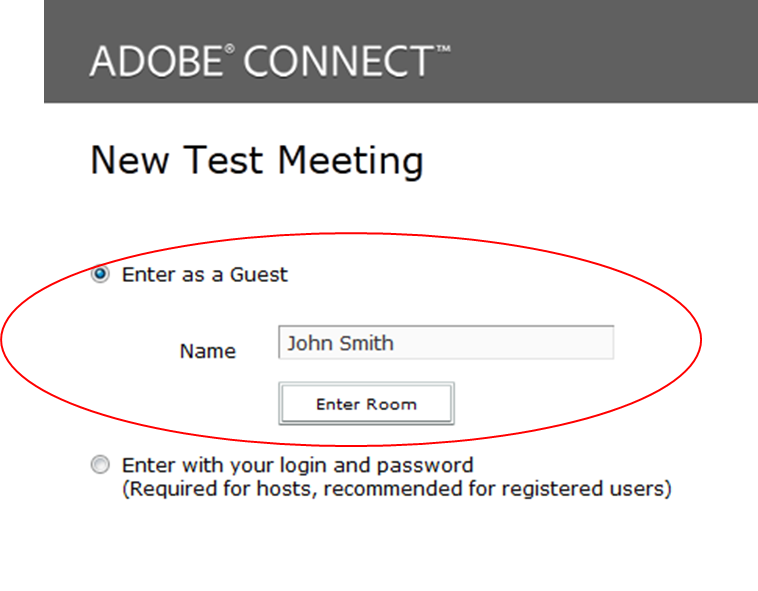Select the Enter as a Guest radio button
This screenshot has width=758, height=591.
[100, 274]
